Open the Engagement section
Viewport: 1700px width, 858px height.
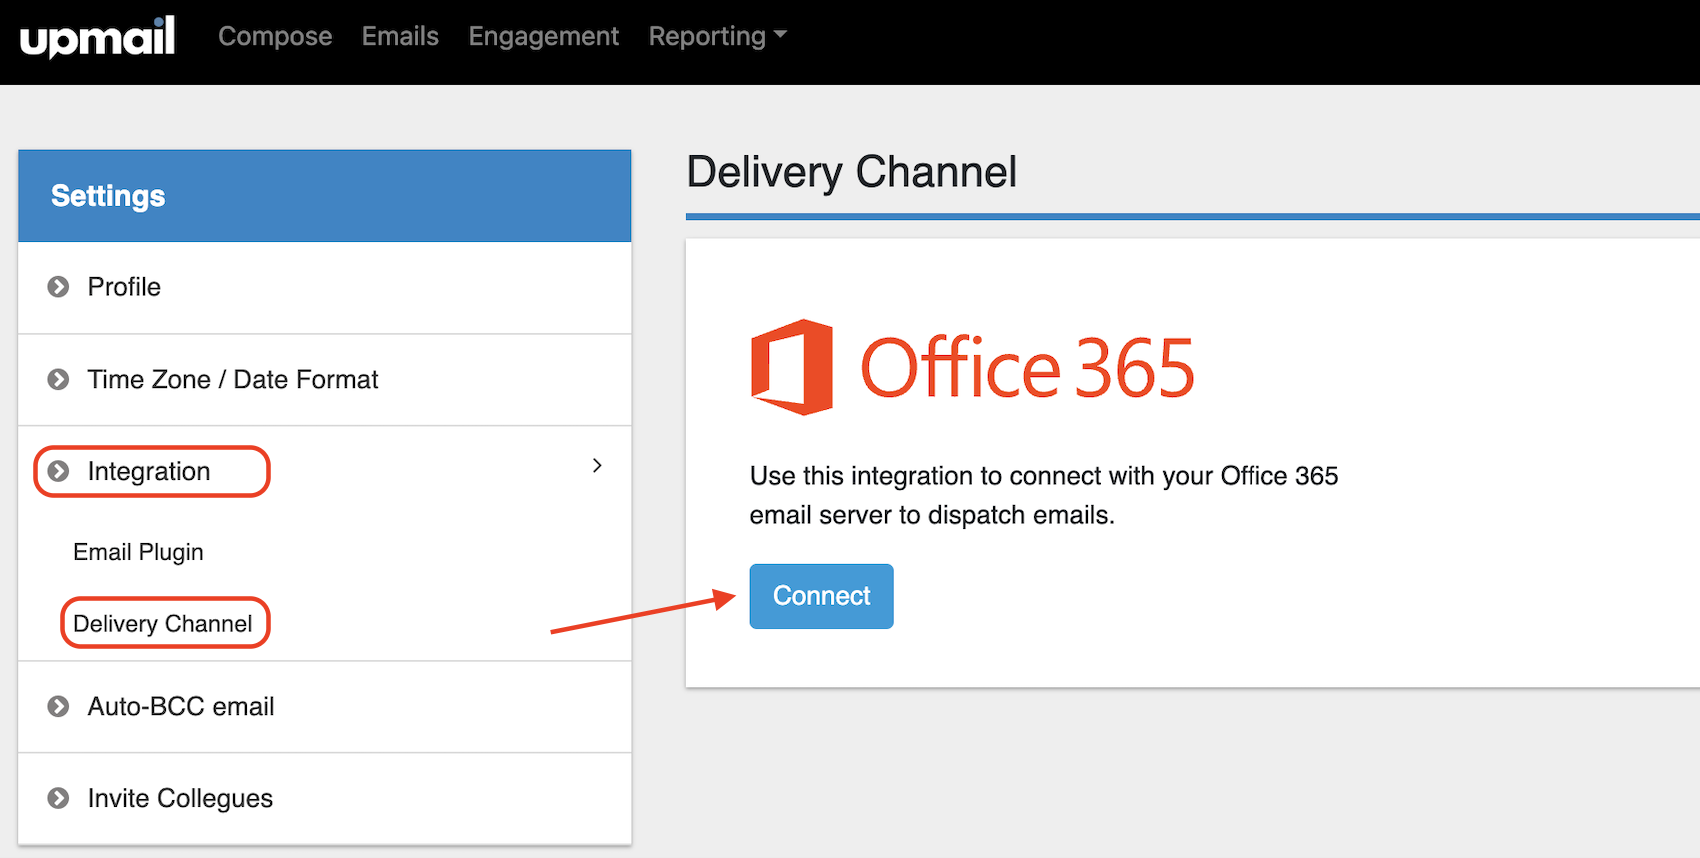click(543, 37)
